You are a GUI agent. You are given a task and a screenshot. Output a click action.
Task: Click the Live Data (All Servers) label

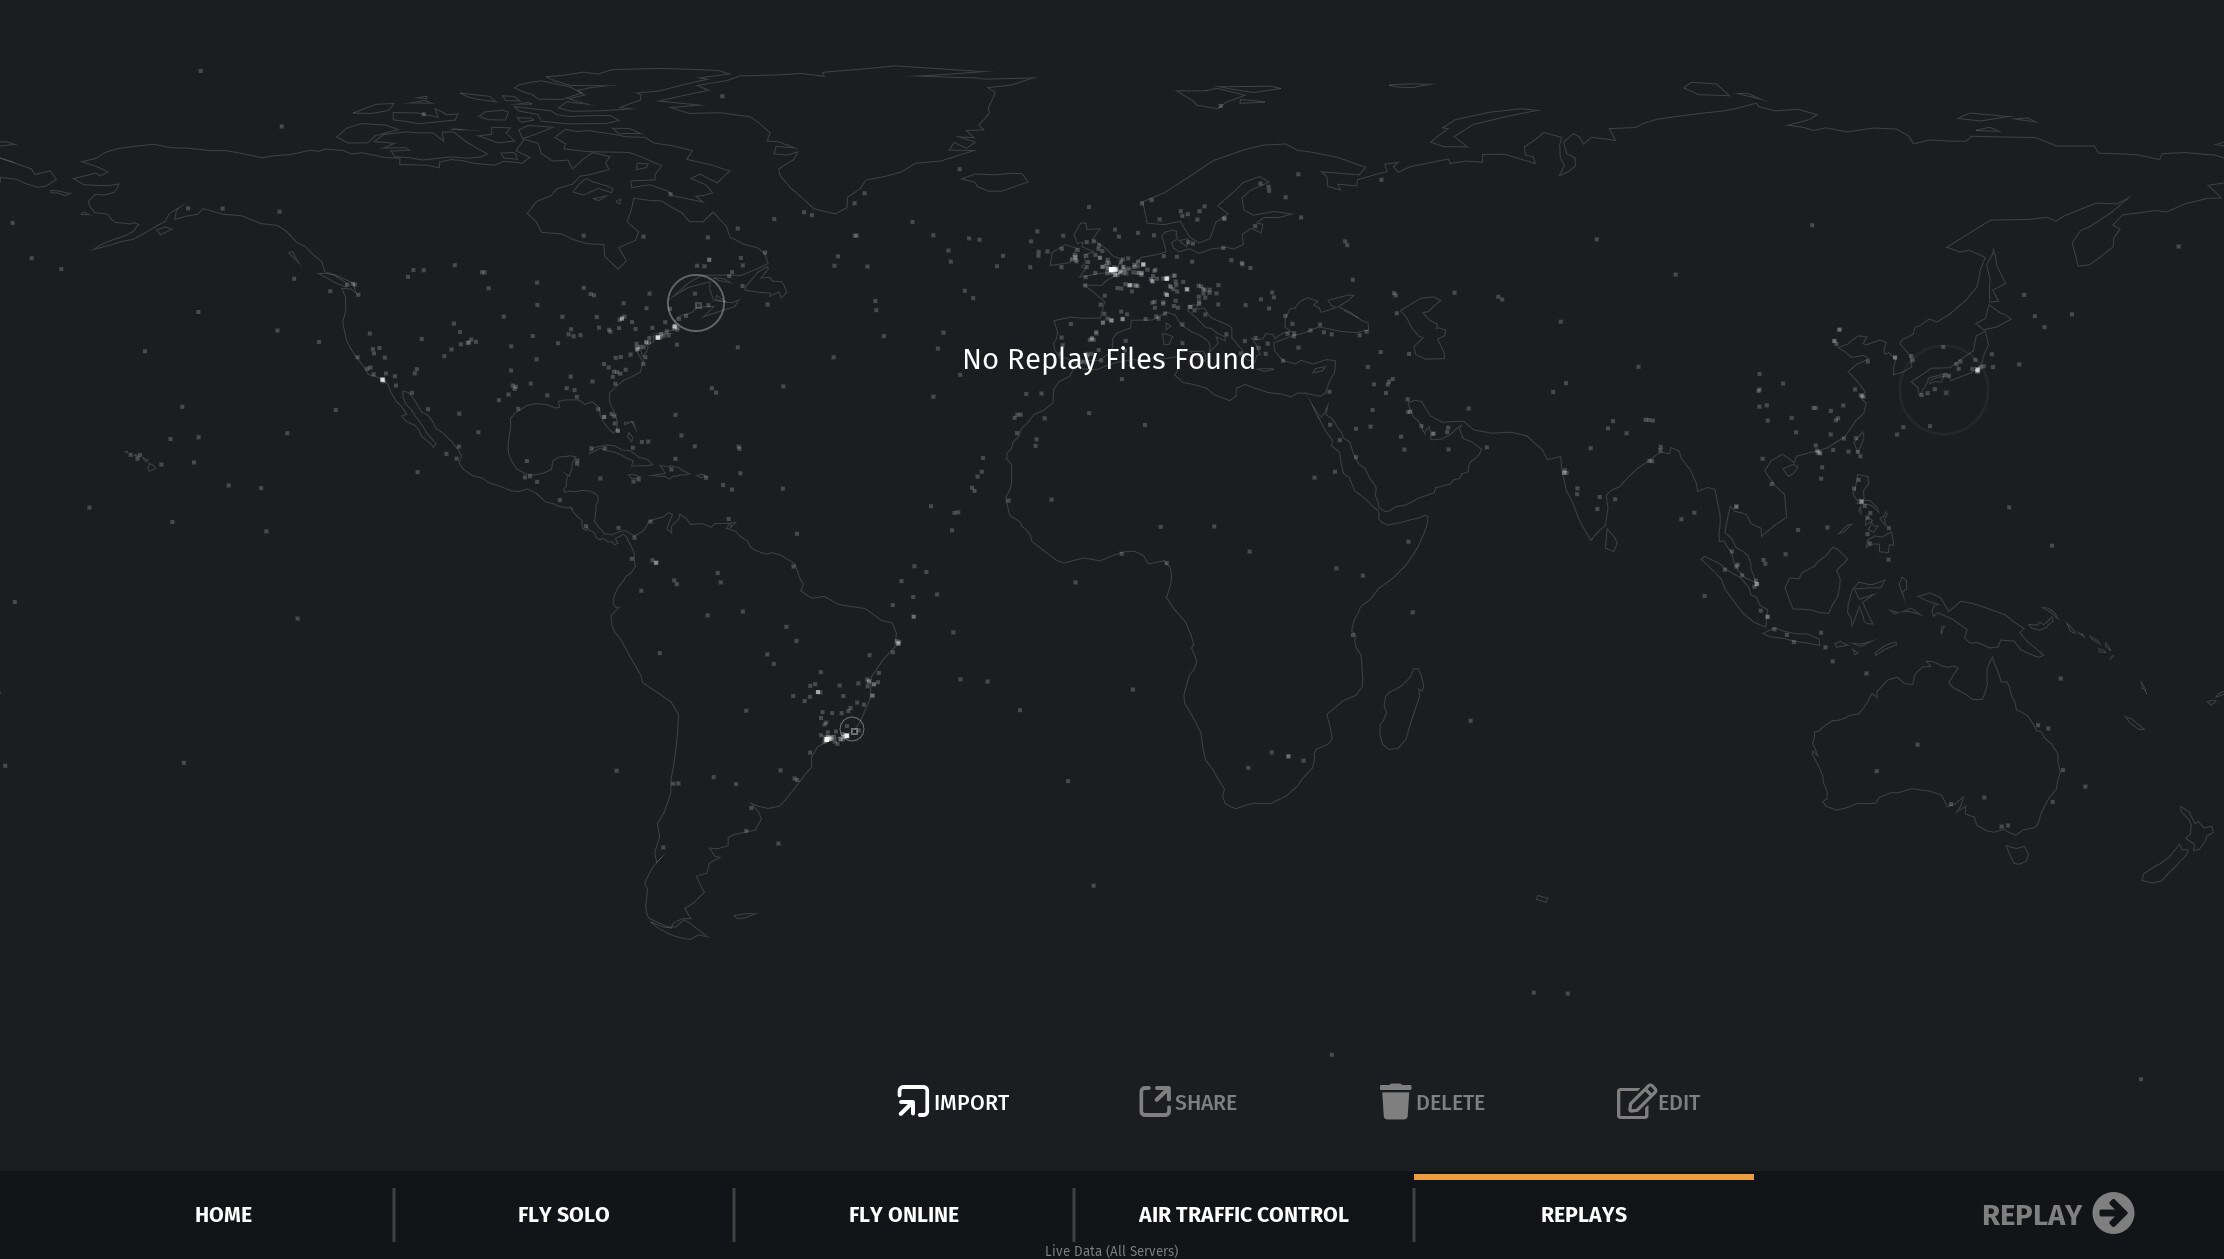pyautogui.click(x=1111, y=1251)
